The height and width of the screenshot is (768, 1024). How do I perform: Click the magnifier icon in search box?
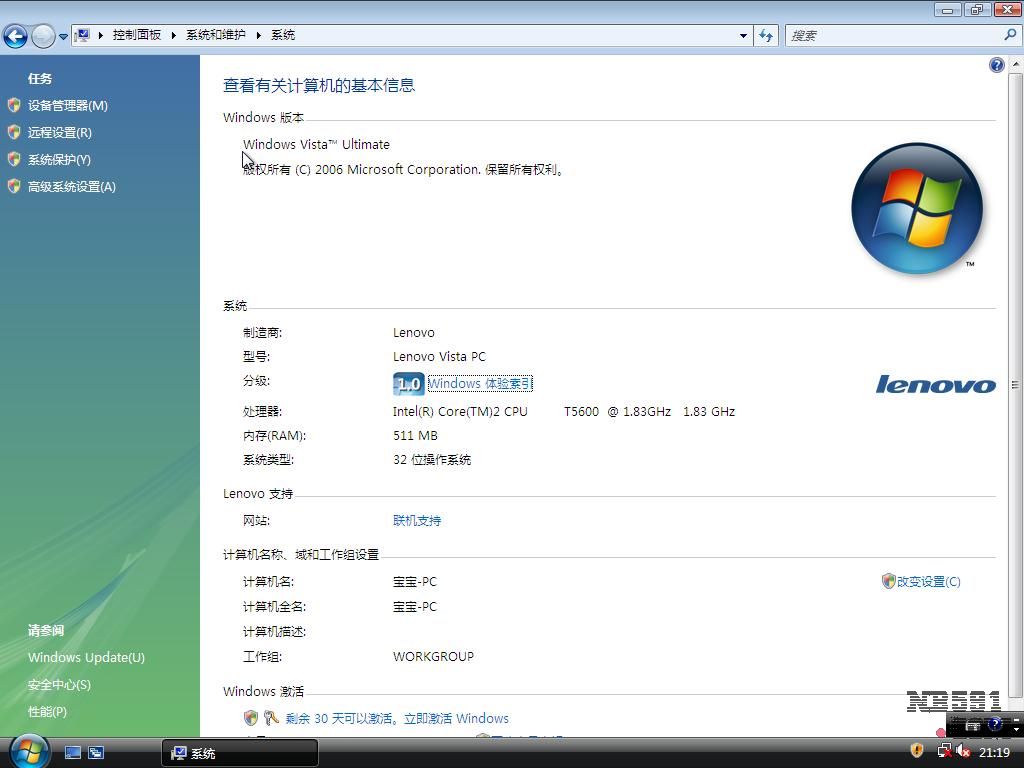pyautogui.click(x=1010, y=35)
